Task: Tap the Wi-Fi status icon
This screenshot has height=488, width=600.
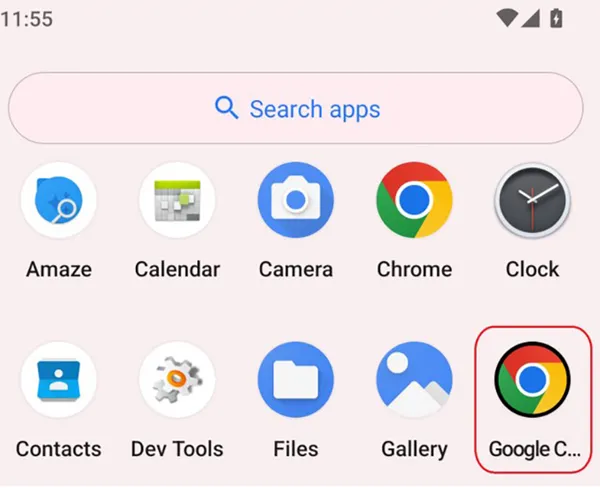Action: click(507, 18)
